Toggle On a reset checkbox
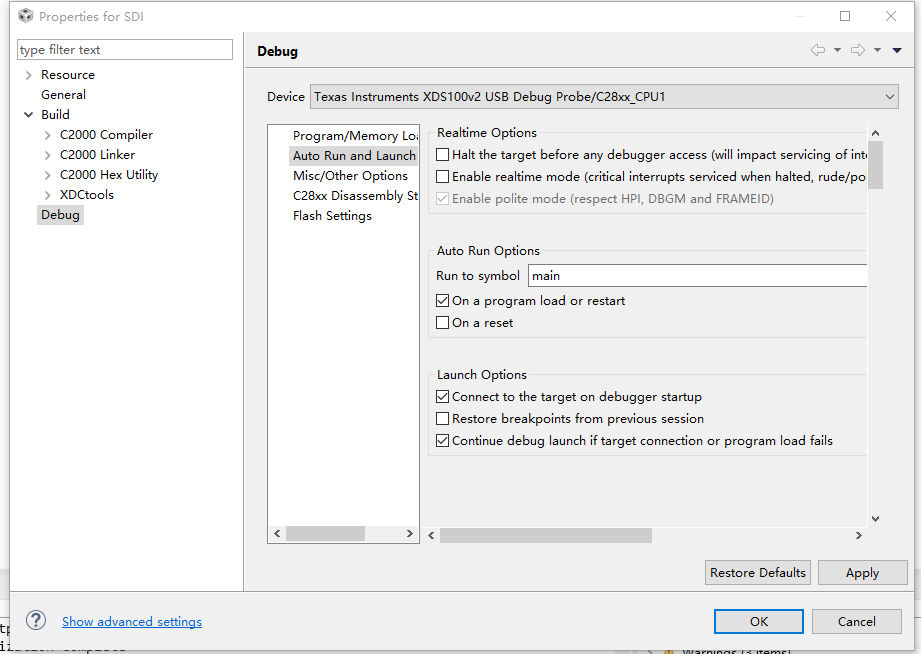This screenshot has height=654, width=921. coord(443,323)
